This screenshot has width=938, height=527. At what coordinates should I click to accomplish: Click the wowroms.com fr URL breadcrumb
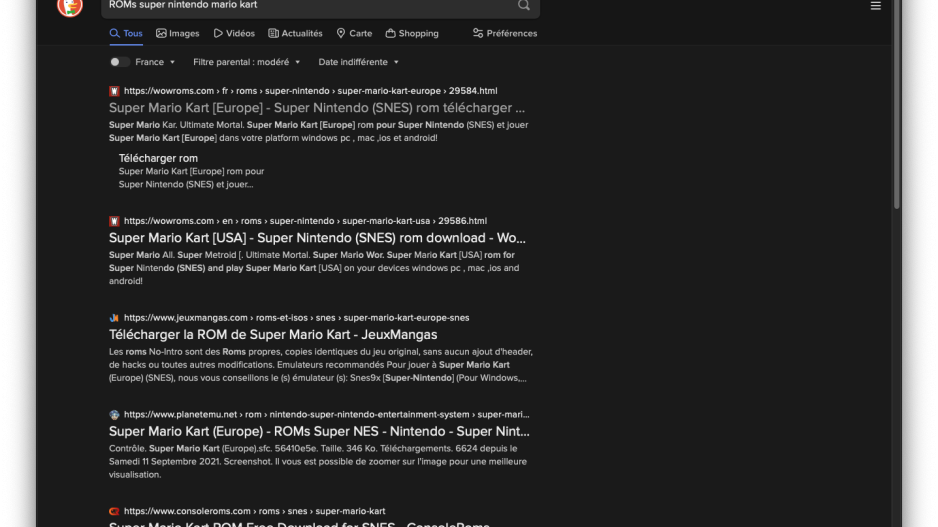coord(310,91)
